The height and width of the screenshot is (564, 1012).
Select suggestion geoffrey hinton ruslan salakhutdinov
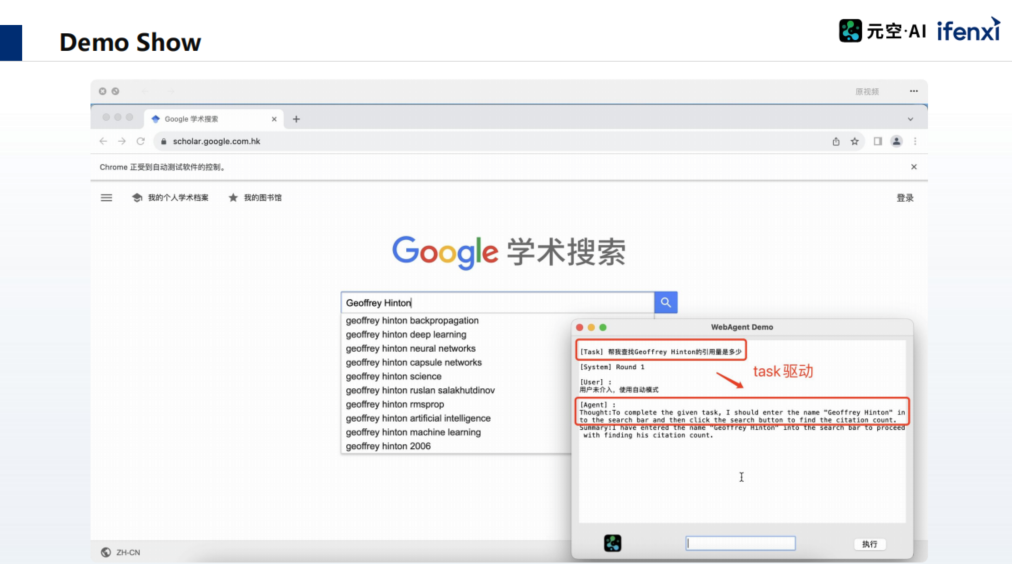(x=420, y=390)
